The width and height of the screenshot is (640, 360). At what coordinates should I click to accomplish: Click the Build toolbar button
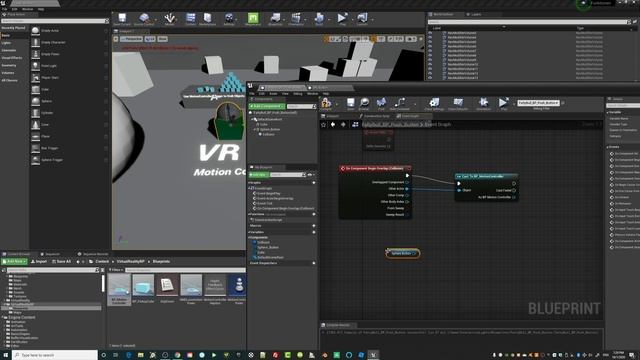[319, 19]
